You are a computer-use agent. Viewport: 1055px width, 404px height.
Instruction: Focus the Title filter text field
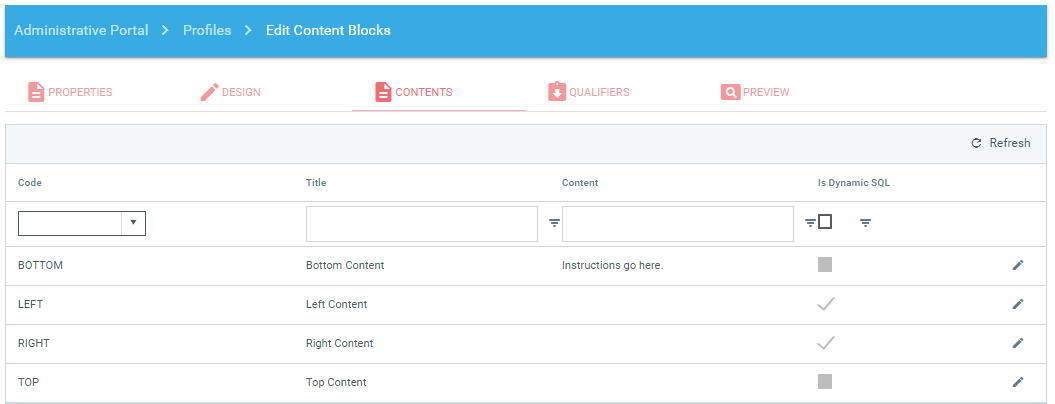(x=421, y=224)
